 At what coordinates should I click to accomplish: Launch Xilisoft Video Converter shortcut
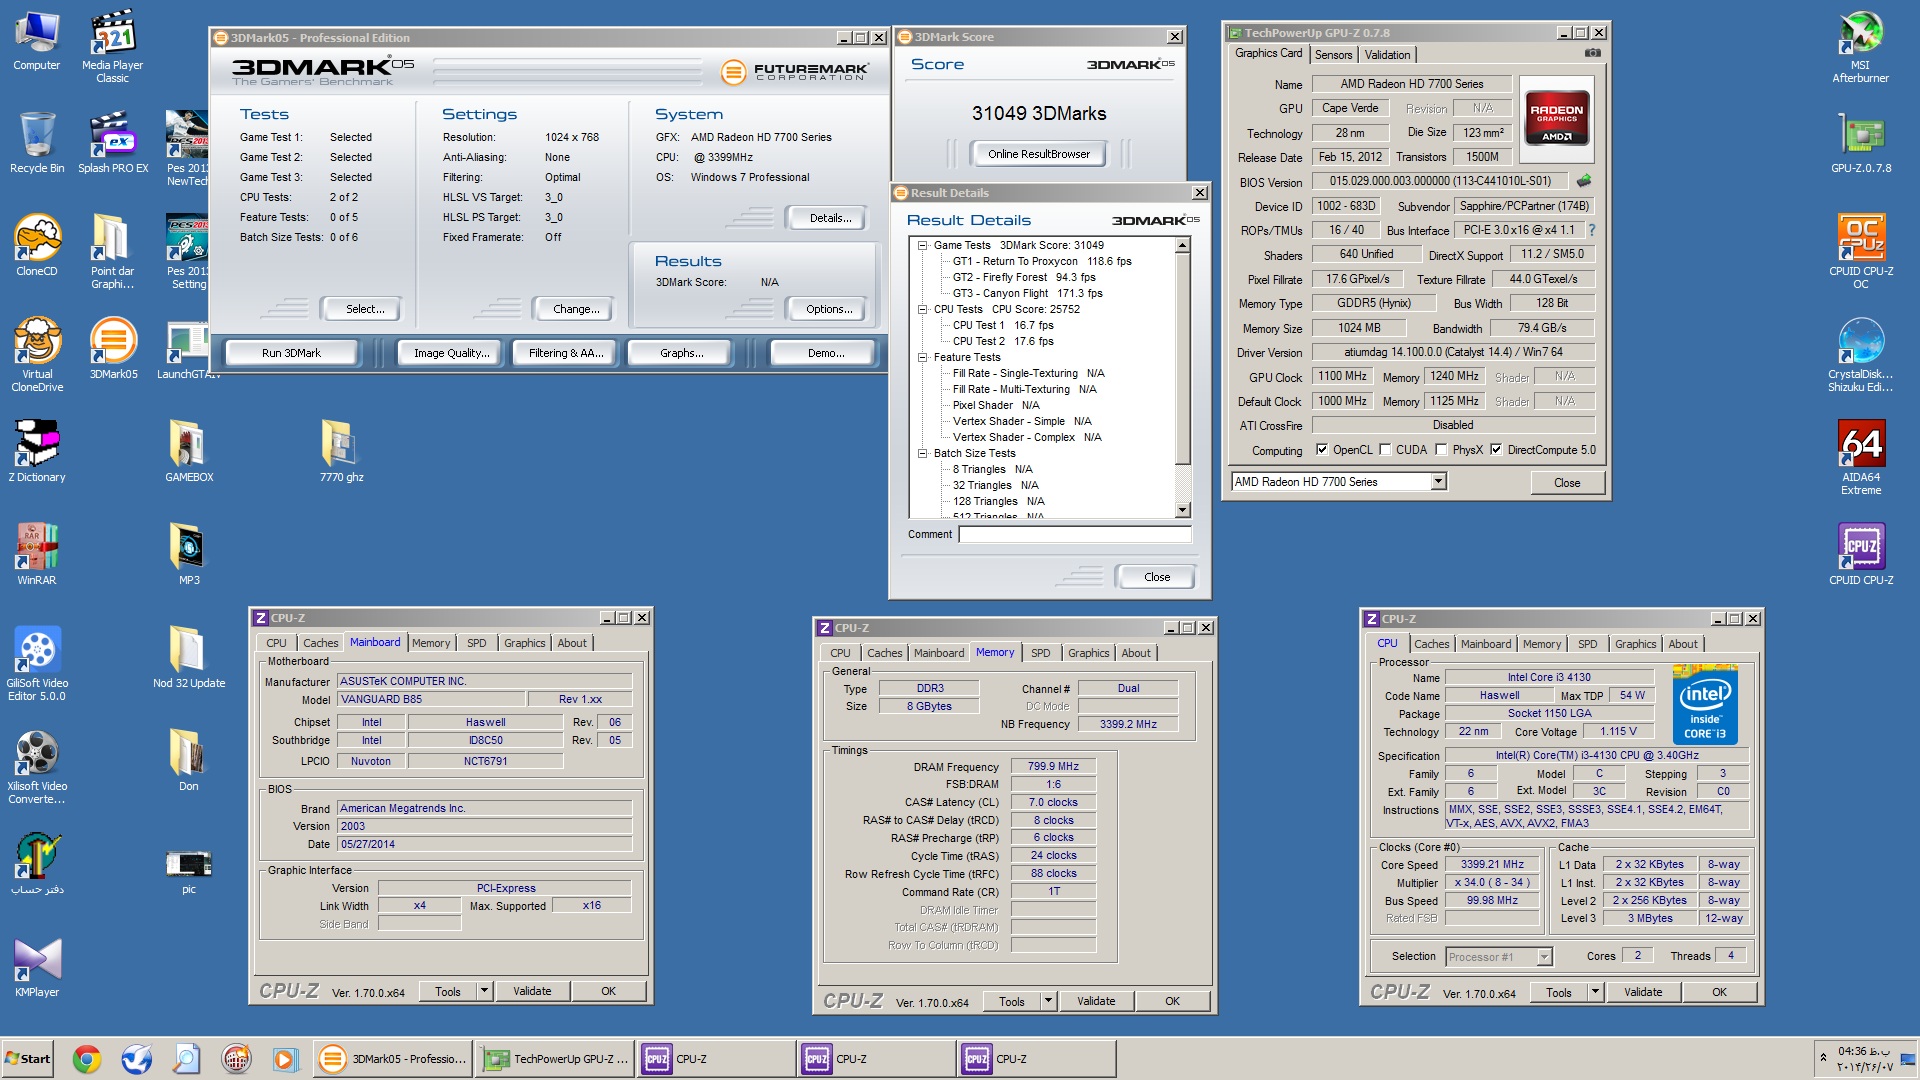click(37, 767)
